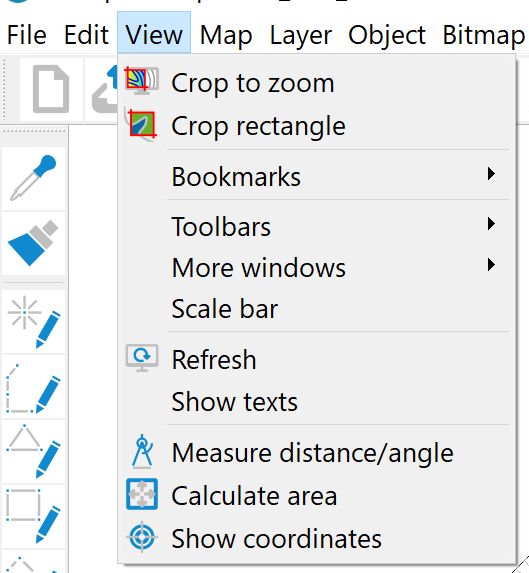Screen dimensions: 529x573
Task: Click the new document toolbar icon
Action: coord(51,89)
